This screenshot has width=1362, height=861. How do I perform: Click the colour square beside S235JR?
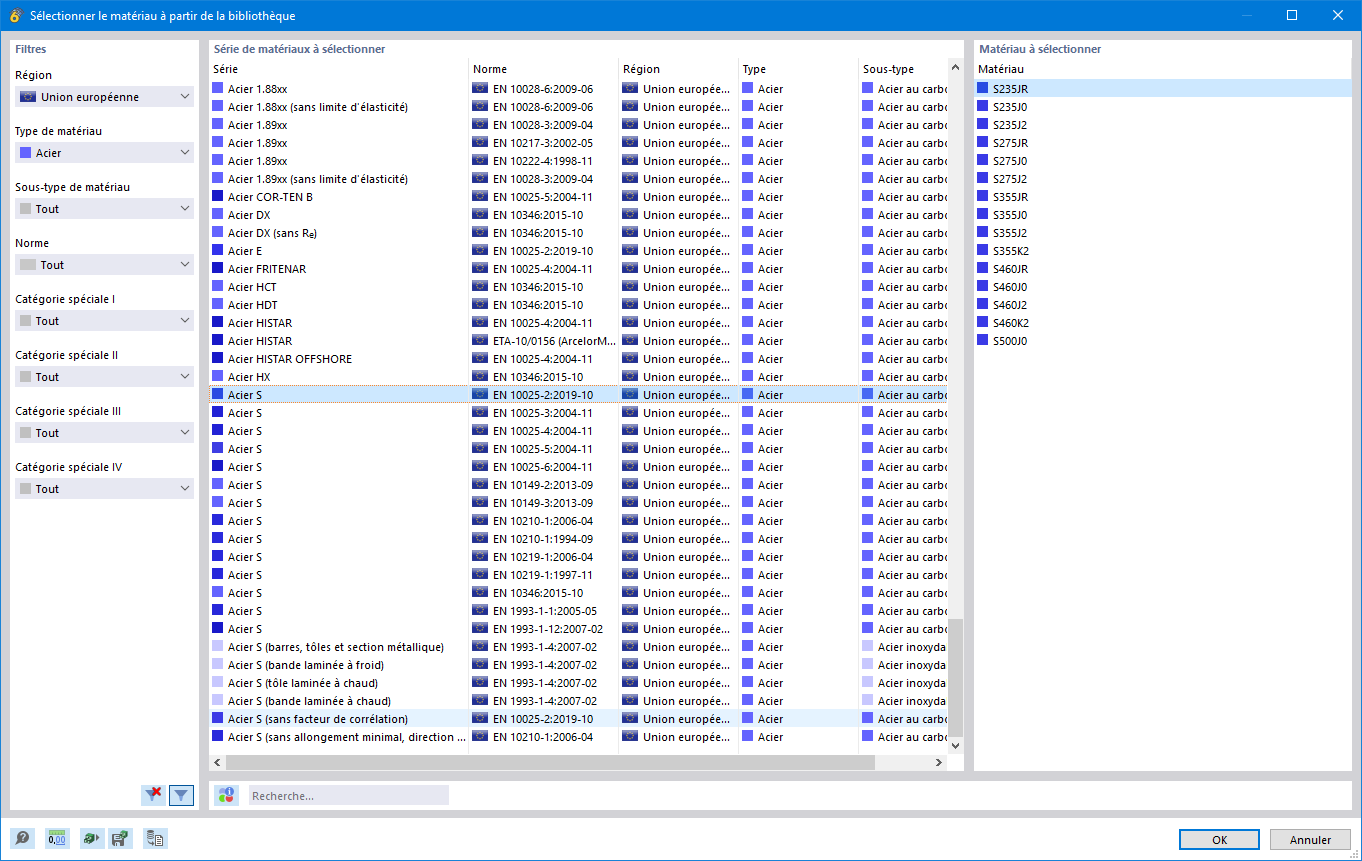click(983, 89)
